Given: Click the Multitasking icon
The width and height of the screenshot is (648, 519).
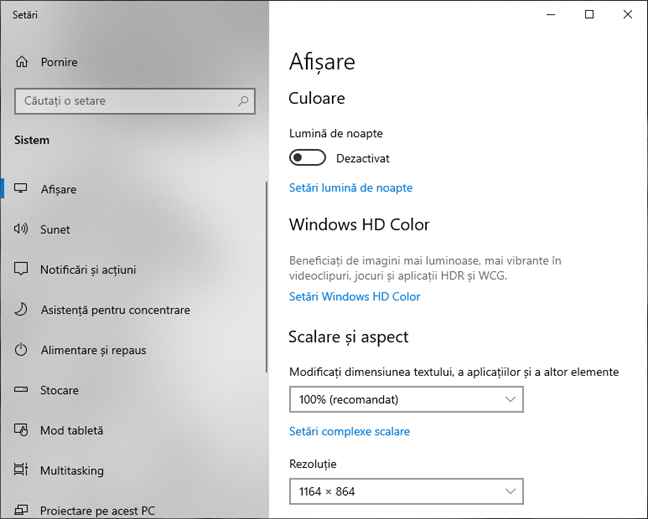Looking at the screenshot, I should [21, 470].
